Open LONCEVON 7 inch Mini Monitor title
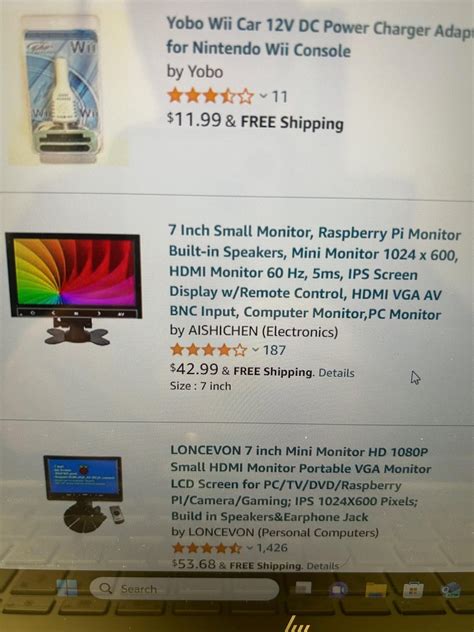The image size is (474, 632). pyautogui.click(x=301, y=483)
